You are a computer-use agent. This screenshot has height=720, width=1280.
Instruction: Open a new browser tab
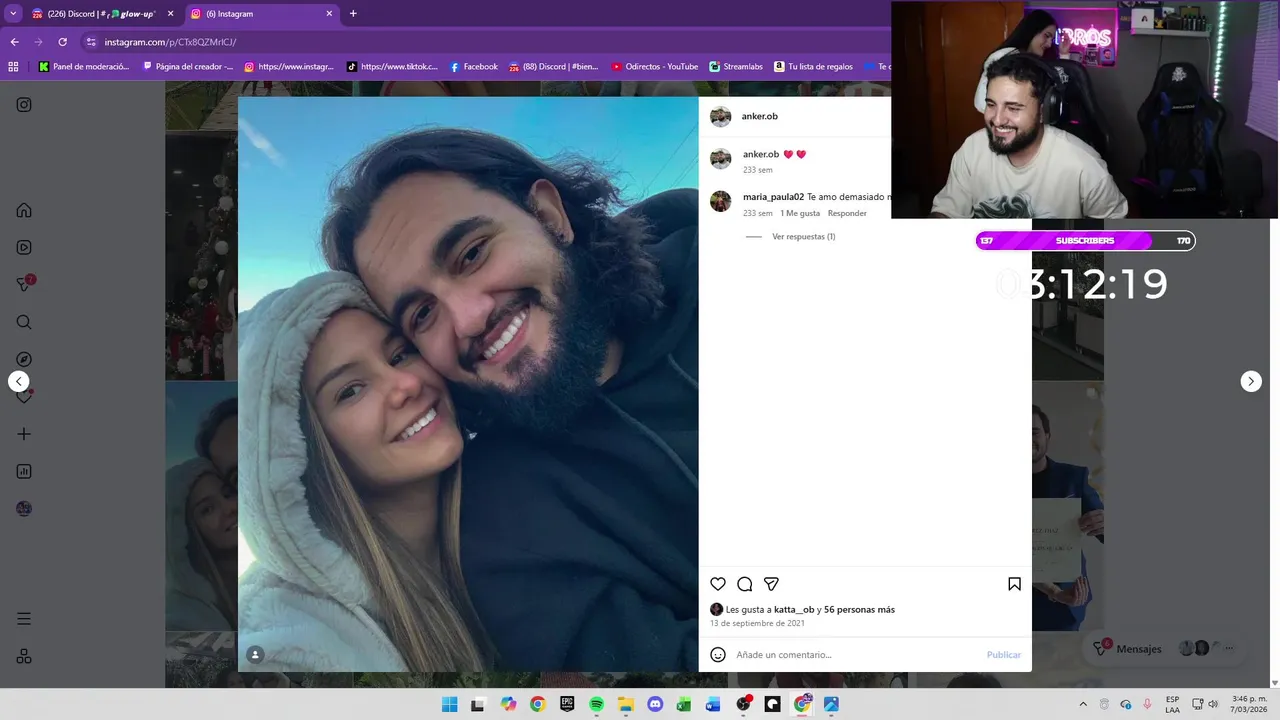(x=353, y=14)
